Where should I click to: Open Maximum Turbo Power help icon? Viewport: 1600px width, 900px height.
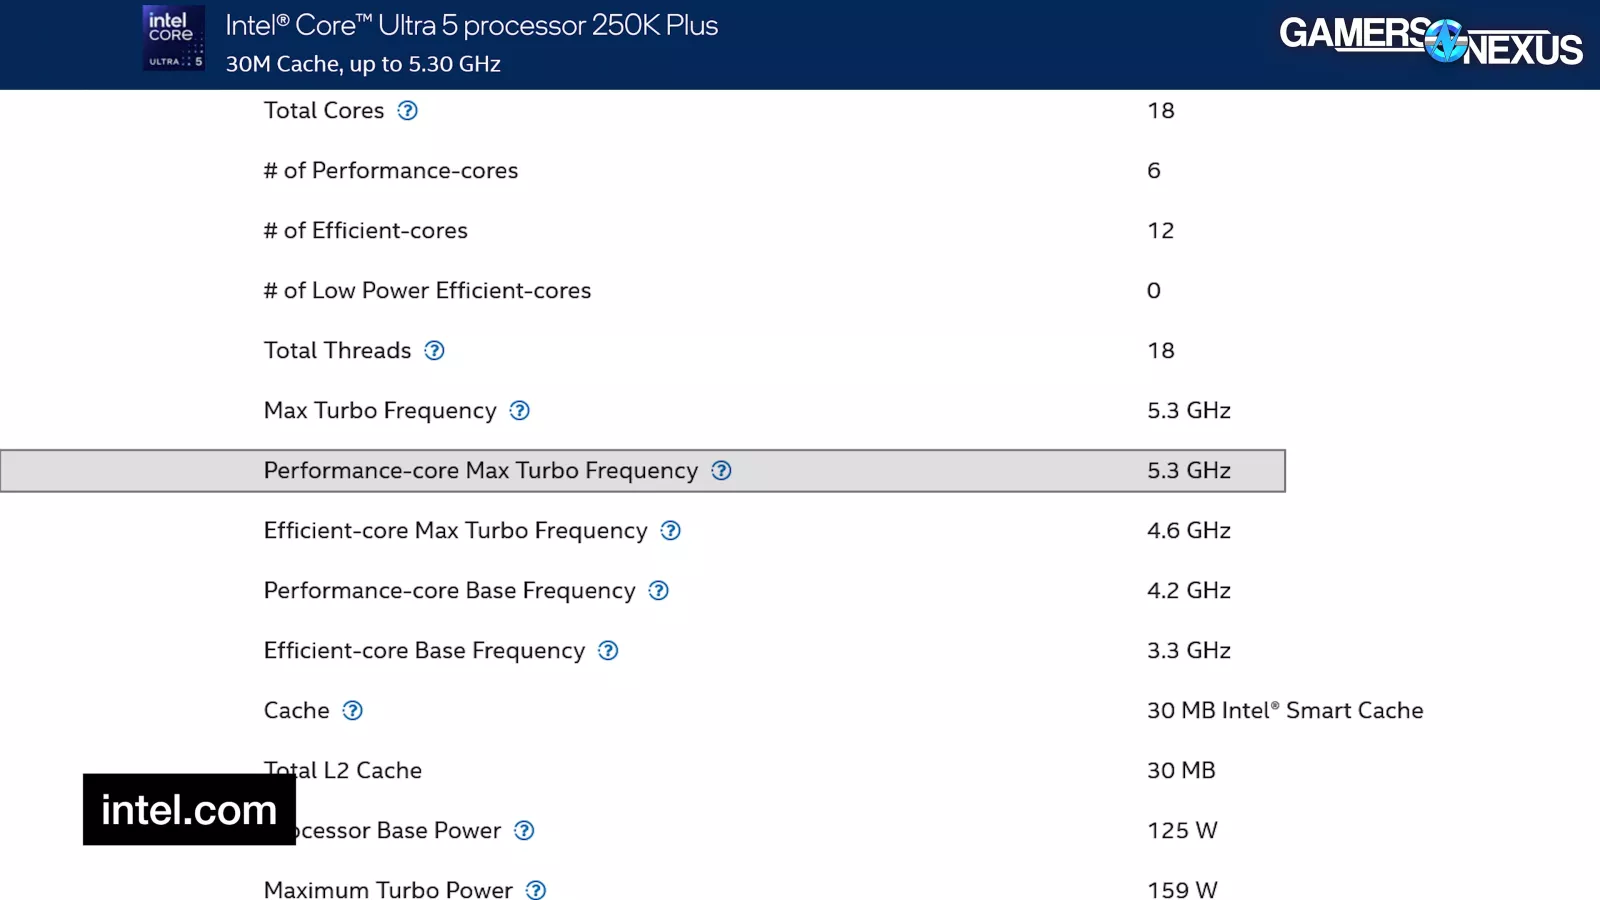(x=536, y=889)
